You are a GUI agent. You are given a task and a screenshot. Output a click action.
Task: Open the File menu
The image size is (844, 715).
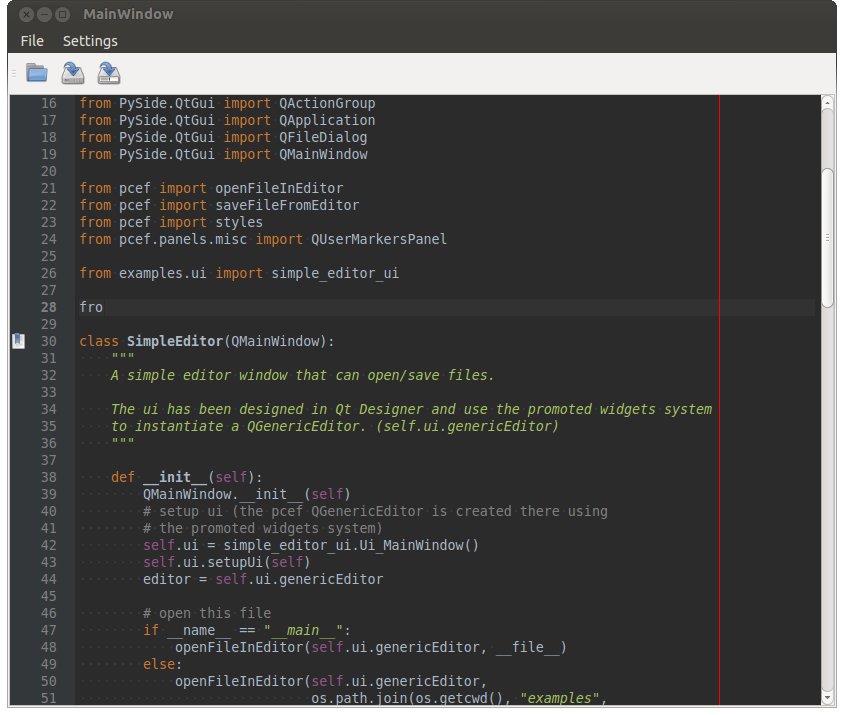pos(32,41)
